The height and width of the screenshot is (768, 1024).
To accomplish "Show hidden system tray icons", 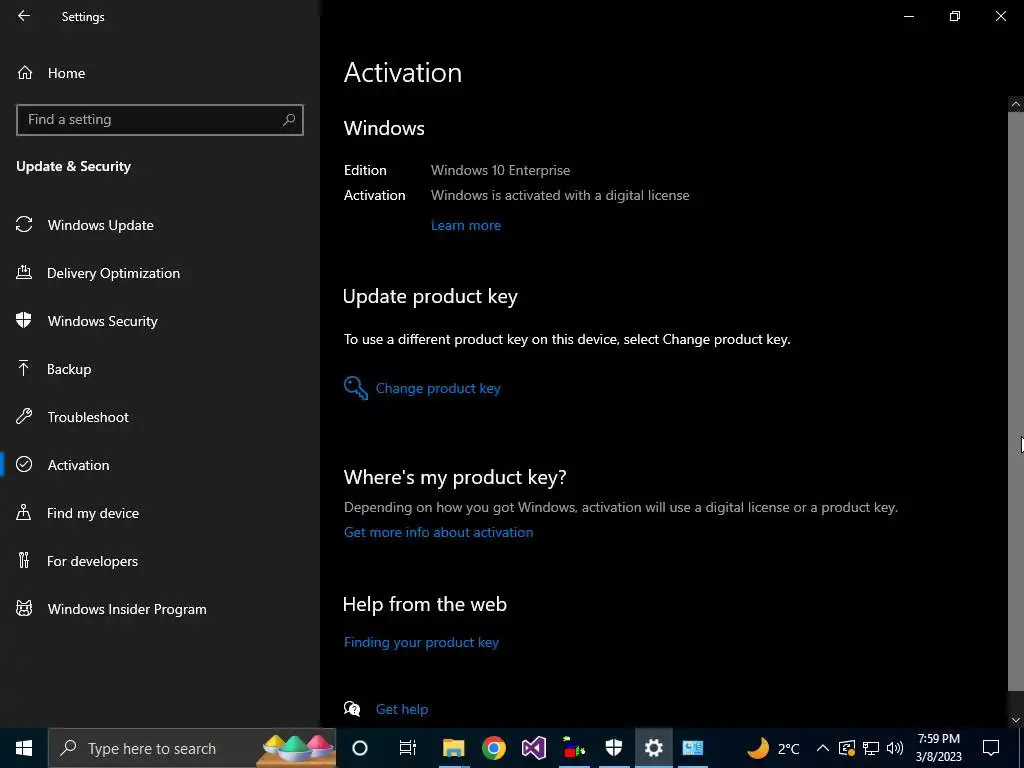I will tap(823, 748).
